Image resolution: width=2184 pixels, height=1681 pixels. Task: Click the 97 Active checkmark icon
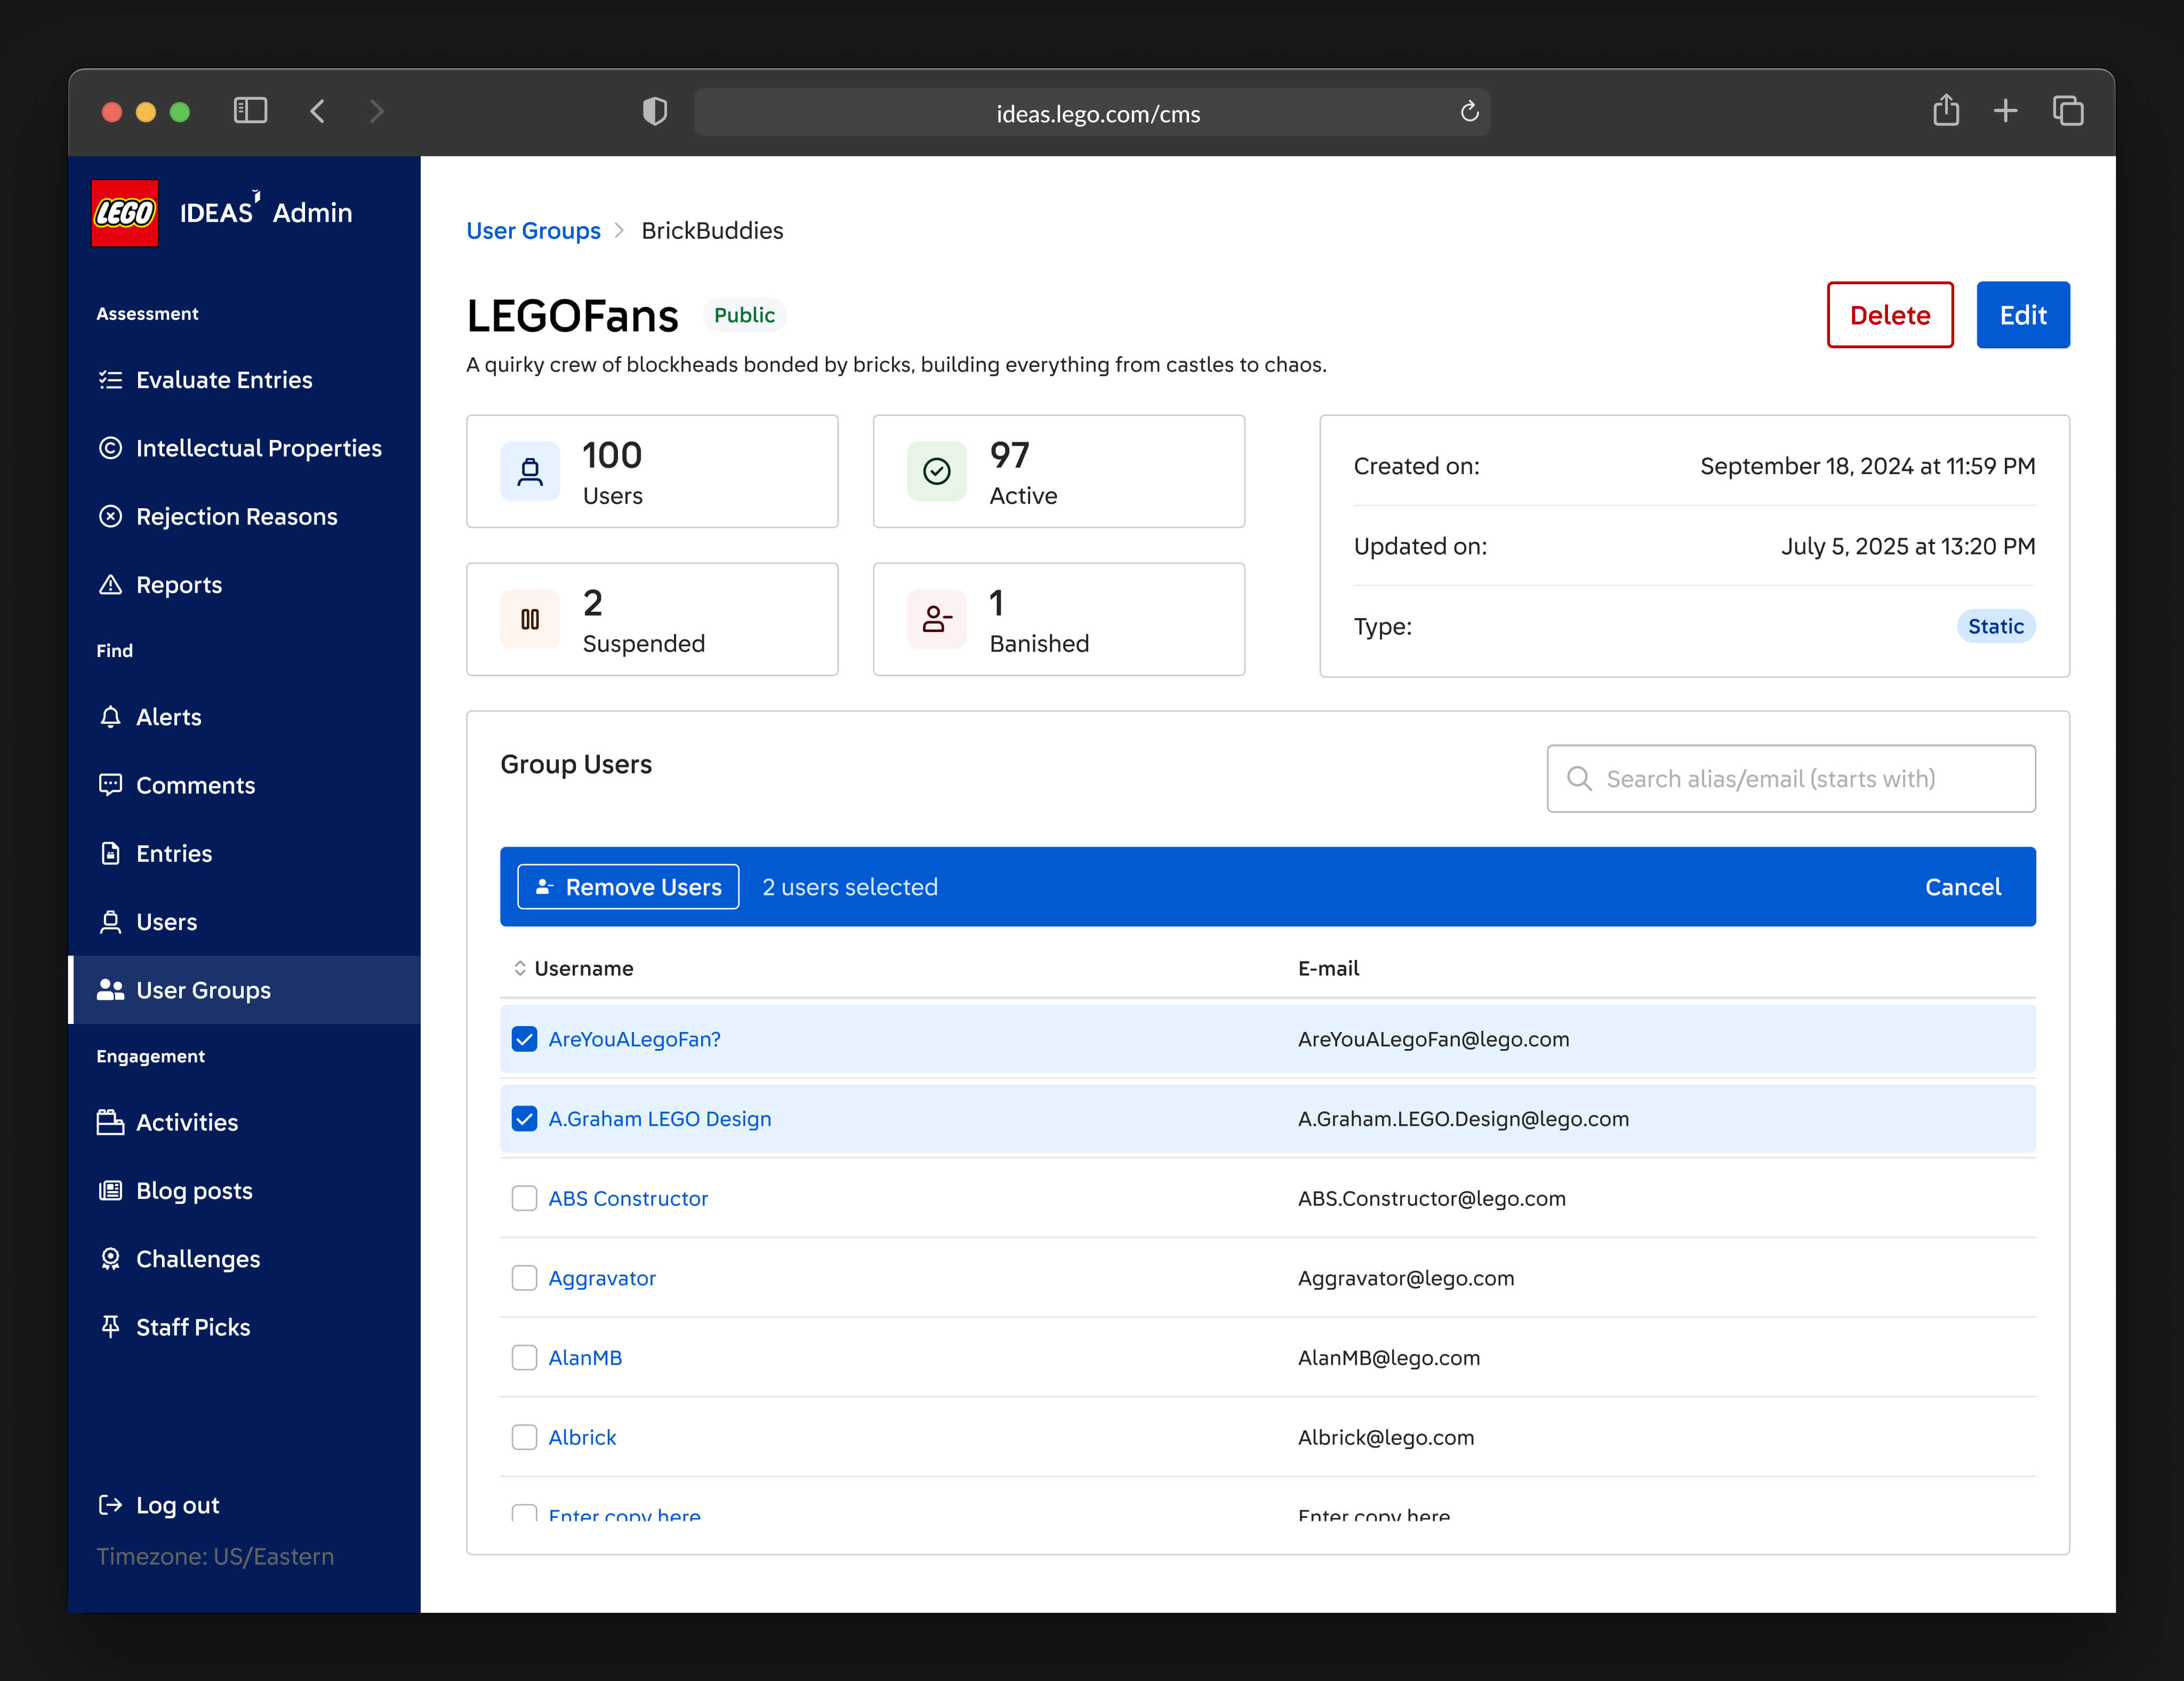937,472
